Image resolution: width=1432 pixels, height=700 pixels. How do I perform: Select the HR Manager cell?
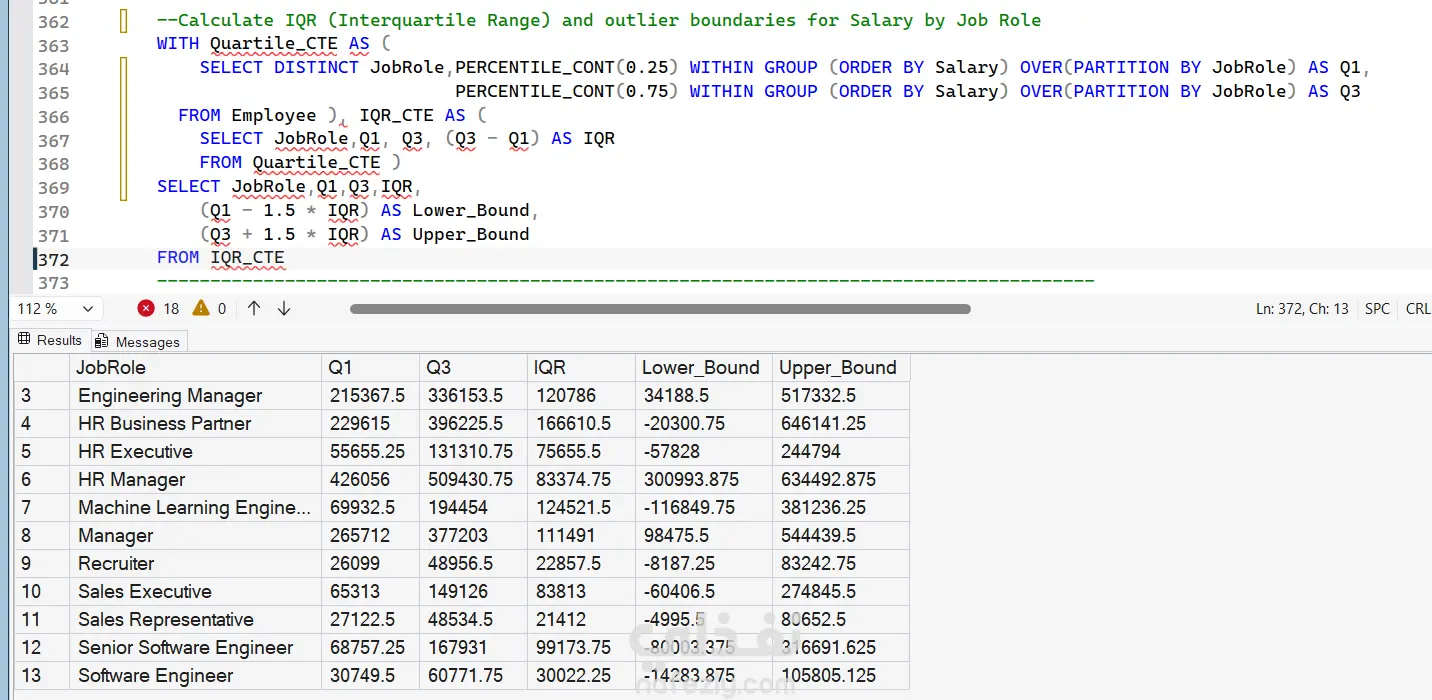tap(196, 479)
